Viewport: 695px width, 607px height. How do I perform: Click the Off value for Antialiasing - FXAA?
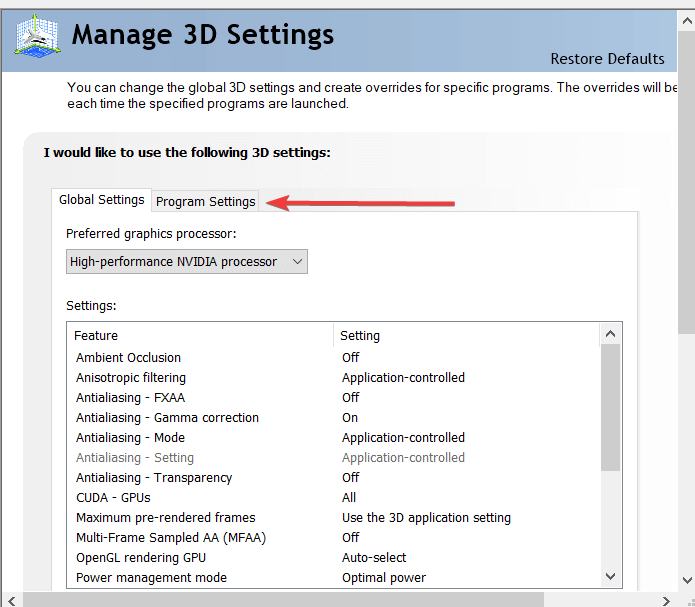(350, 397)
